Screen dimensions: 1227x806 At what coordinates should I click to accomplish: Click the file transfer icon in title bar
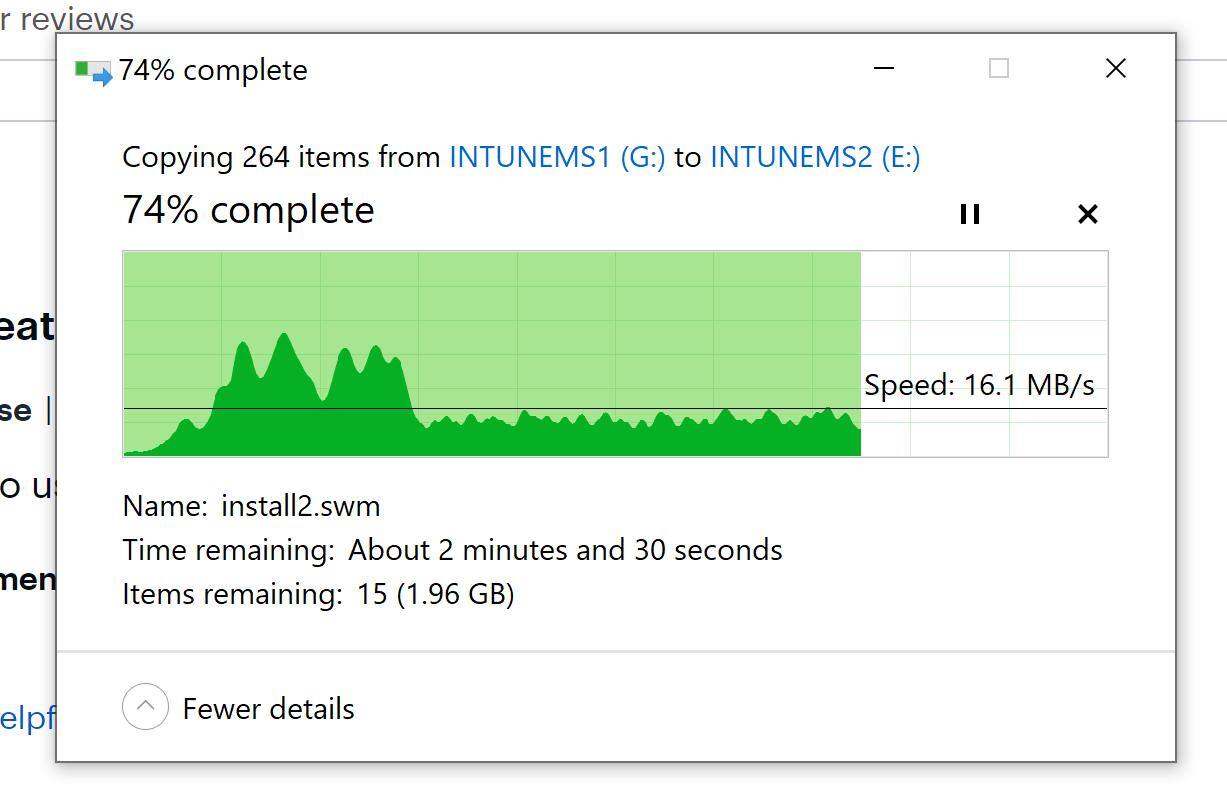pyautogui.click(x=93, y=71)
